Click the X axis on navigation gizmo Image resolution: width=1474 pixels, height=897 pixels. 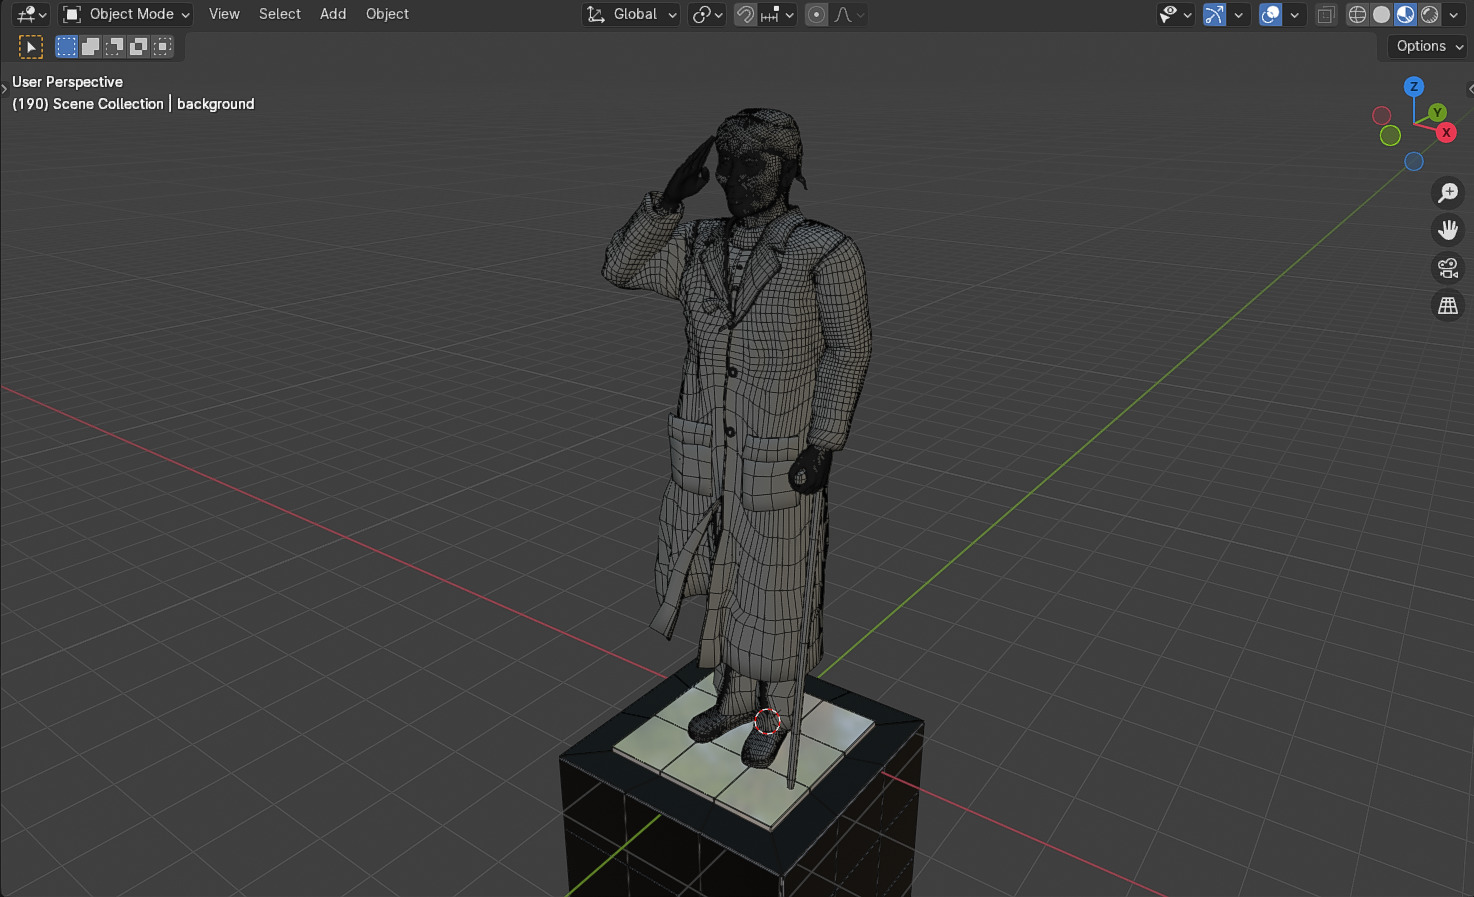coord(1446,132)
